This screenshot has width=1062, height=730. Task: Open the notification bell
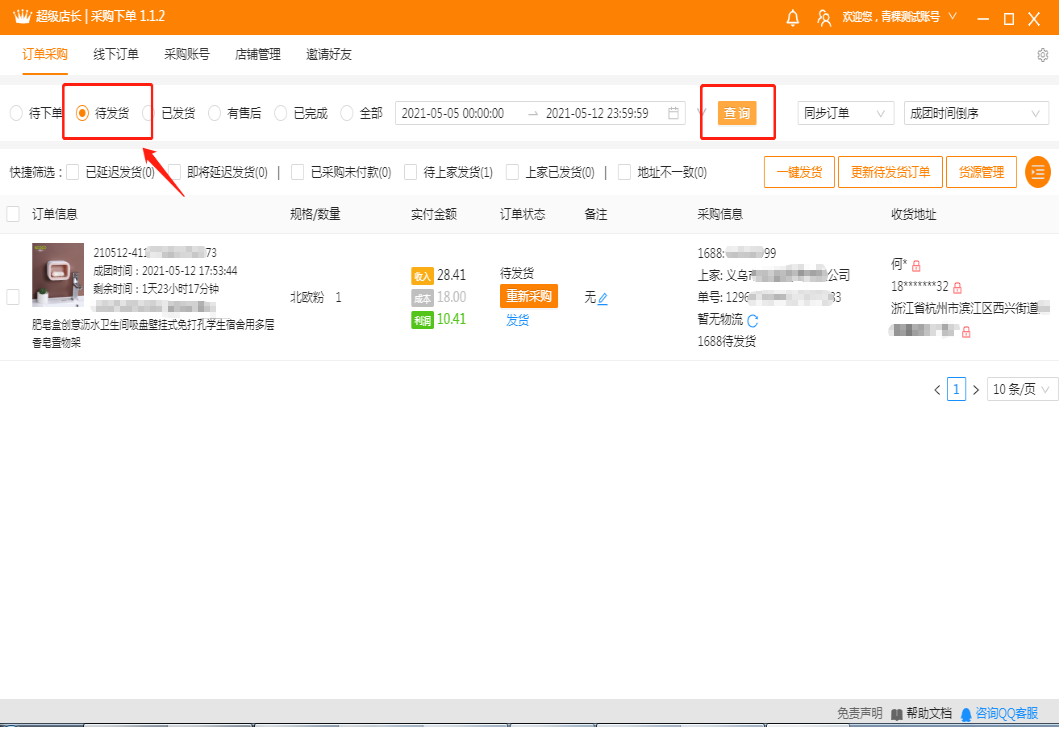click(792, 18)
